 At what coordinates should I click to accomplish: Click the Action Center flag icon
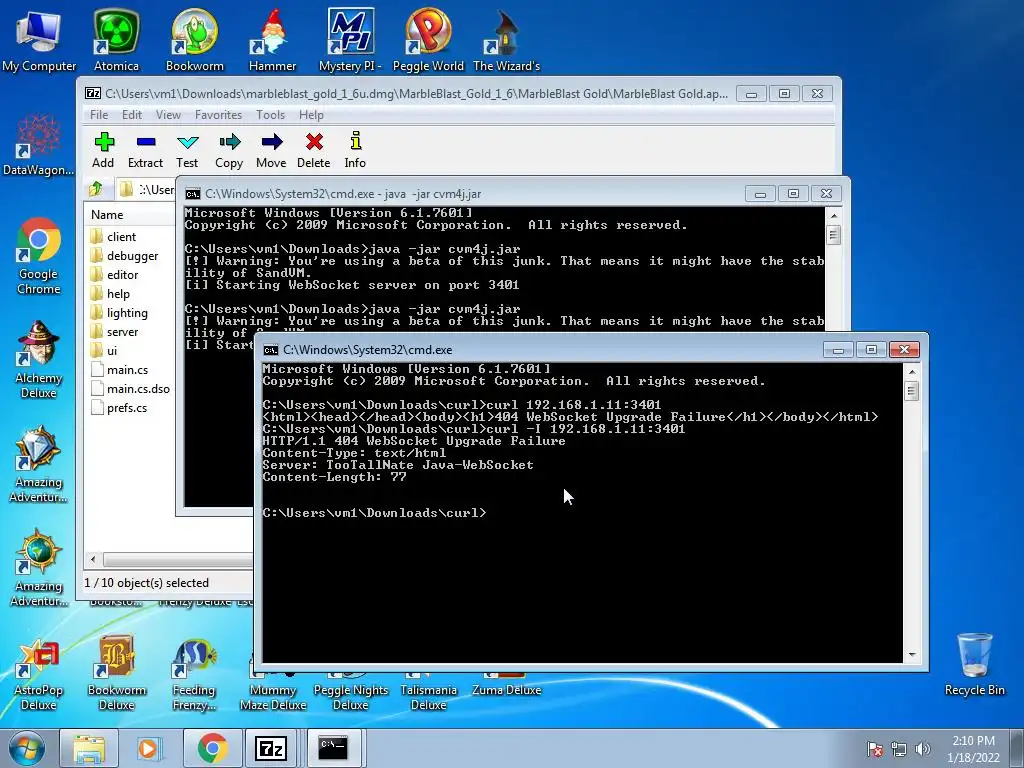[875, 749]
